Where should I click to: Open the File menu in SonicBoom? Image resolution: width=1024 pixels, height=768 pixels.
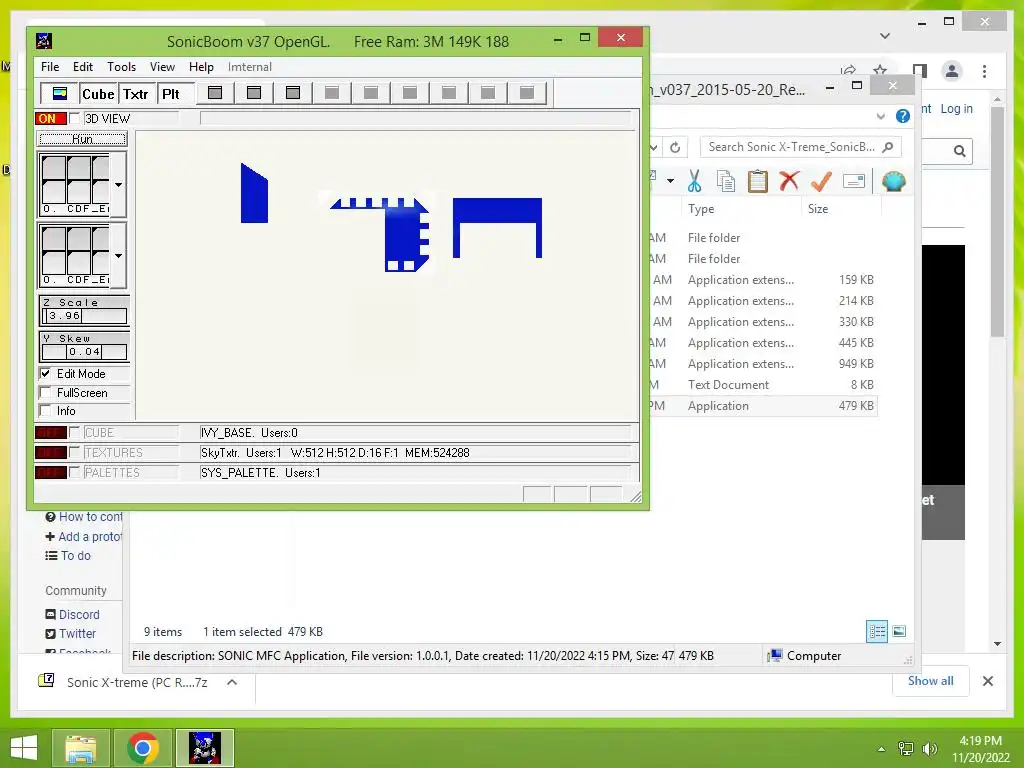(50, 67)
